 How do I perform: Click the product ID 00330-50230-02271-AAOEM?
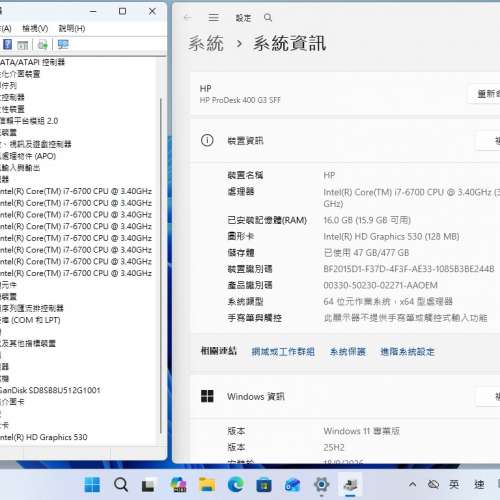tap(380, 285)
